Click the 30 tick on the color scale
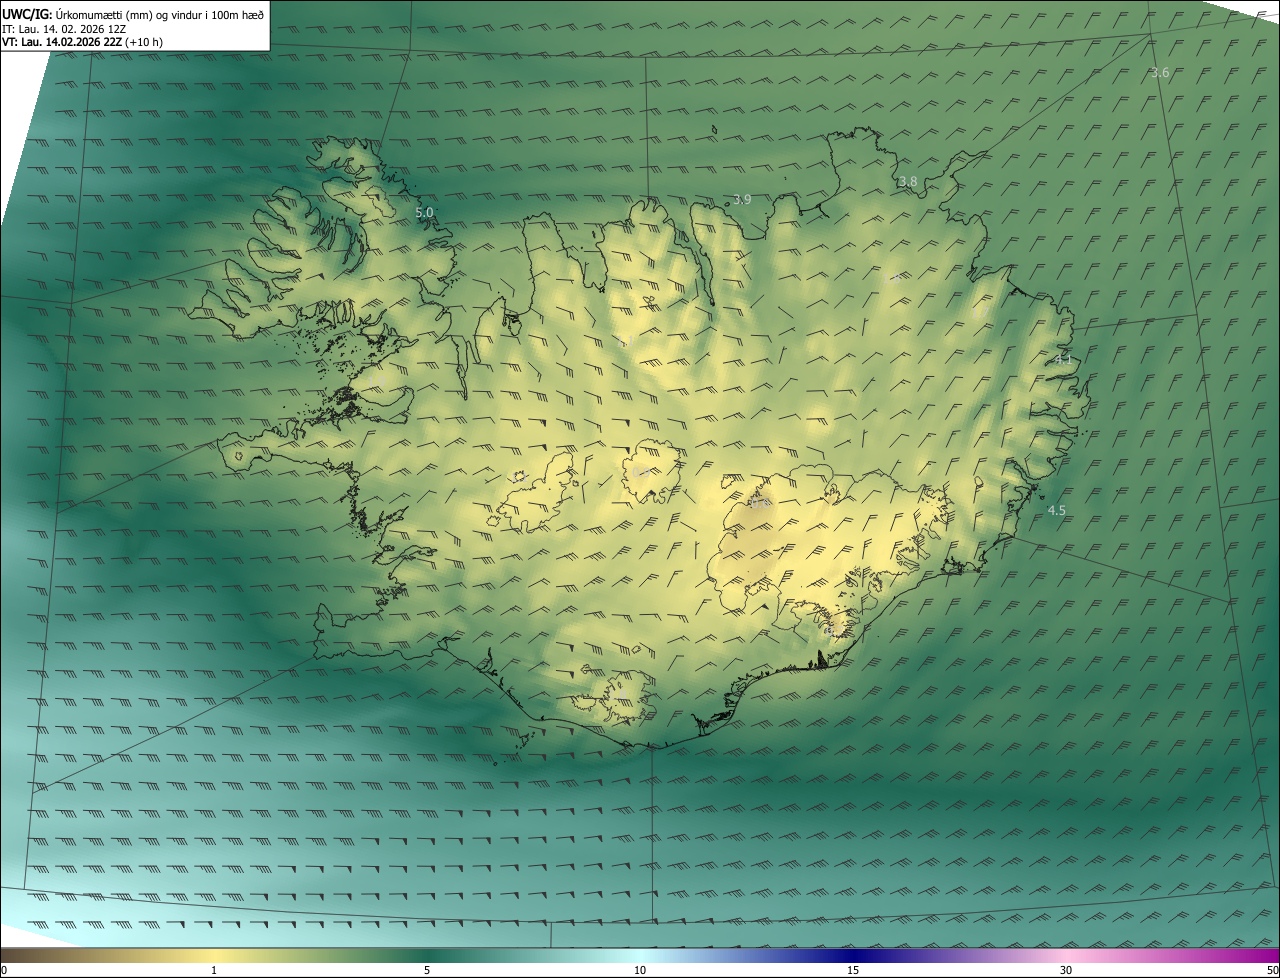This screenshot has height=978, width=1280. [x=1066, y=970]
